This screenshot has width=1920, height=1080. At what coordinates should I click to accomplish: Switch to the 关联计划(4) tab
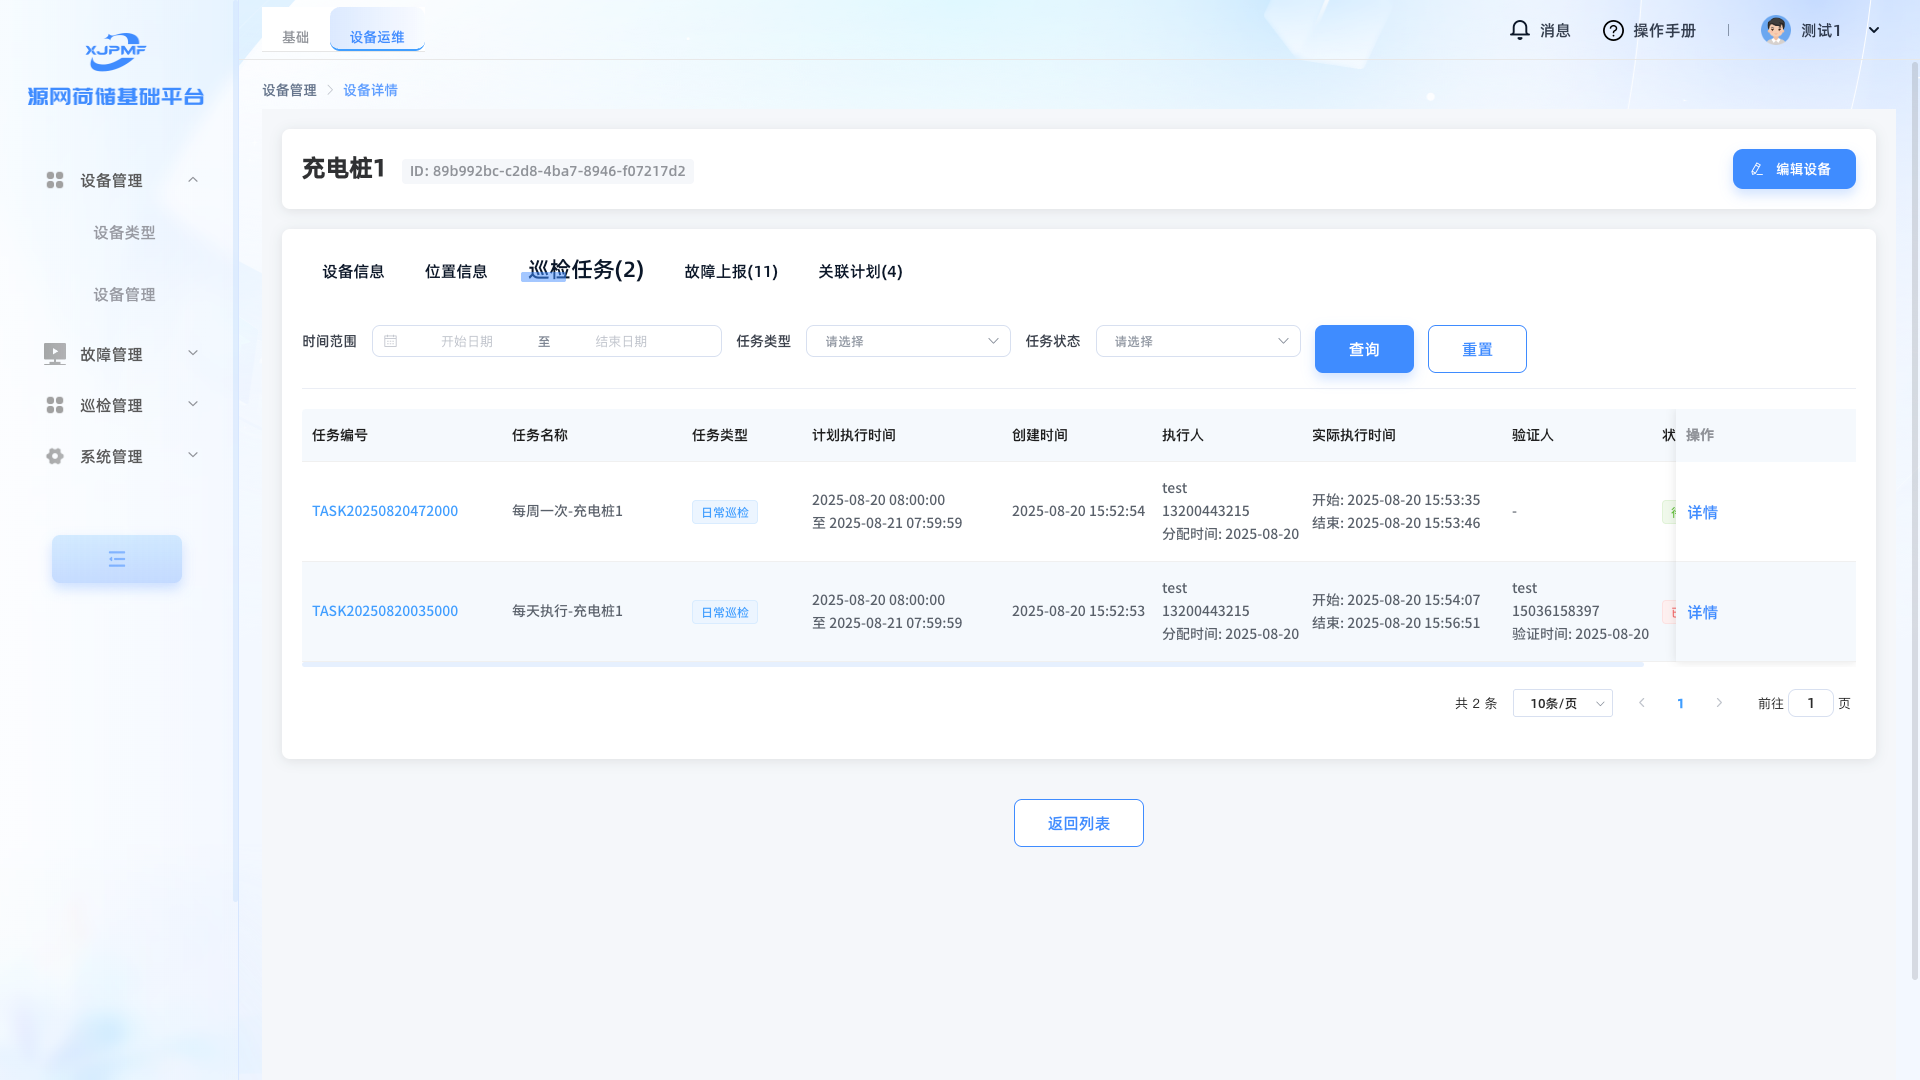pos(860,272)
